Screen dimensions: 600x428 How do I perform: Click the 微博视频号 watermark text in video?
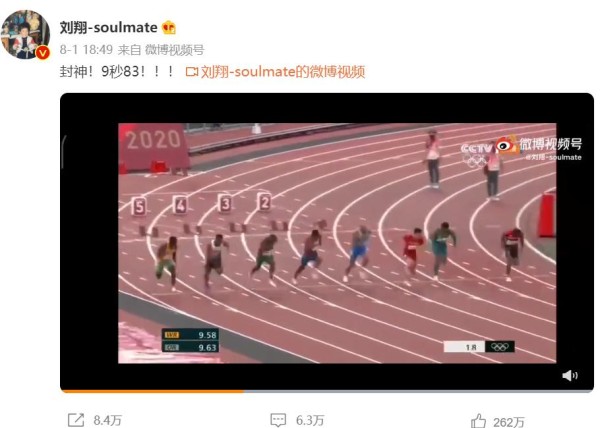click(x=551, y=144)
